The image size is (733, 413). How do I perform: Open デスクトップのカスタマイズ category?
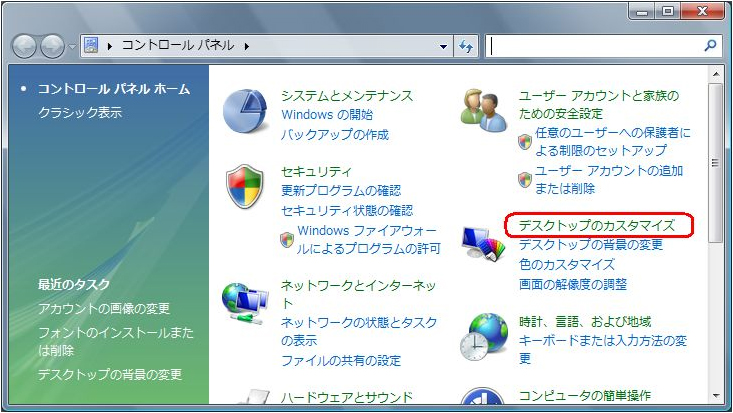tap(596, 225)
